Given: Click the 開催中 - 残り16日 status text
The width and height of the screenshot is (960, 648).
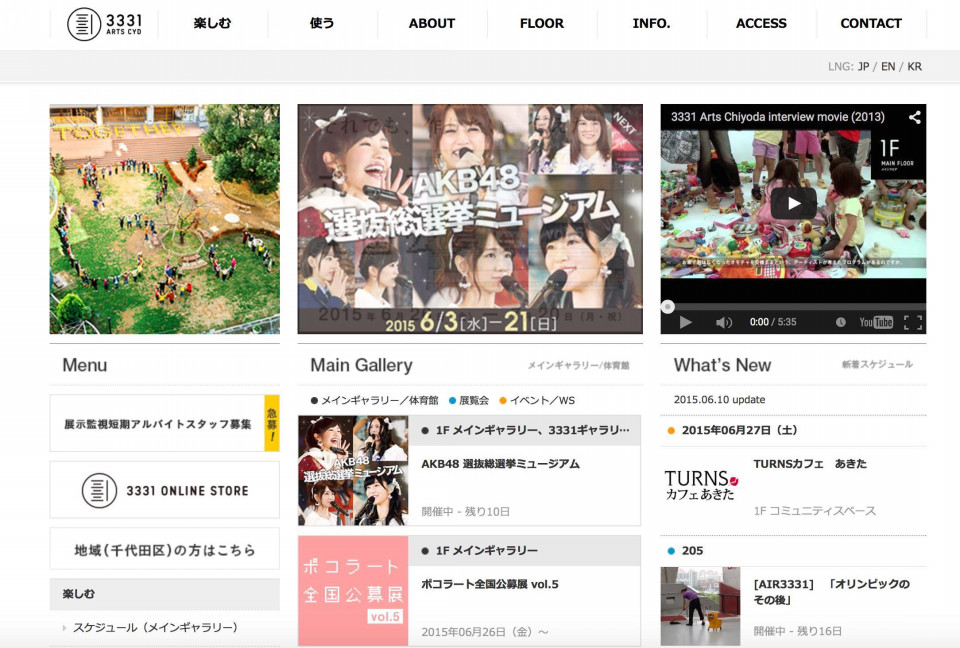Looking at the screenshot, I should (798, 631).
